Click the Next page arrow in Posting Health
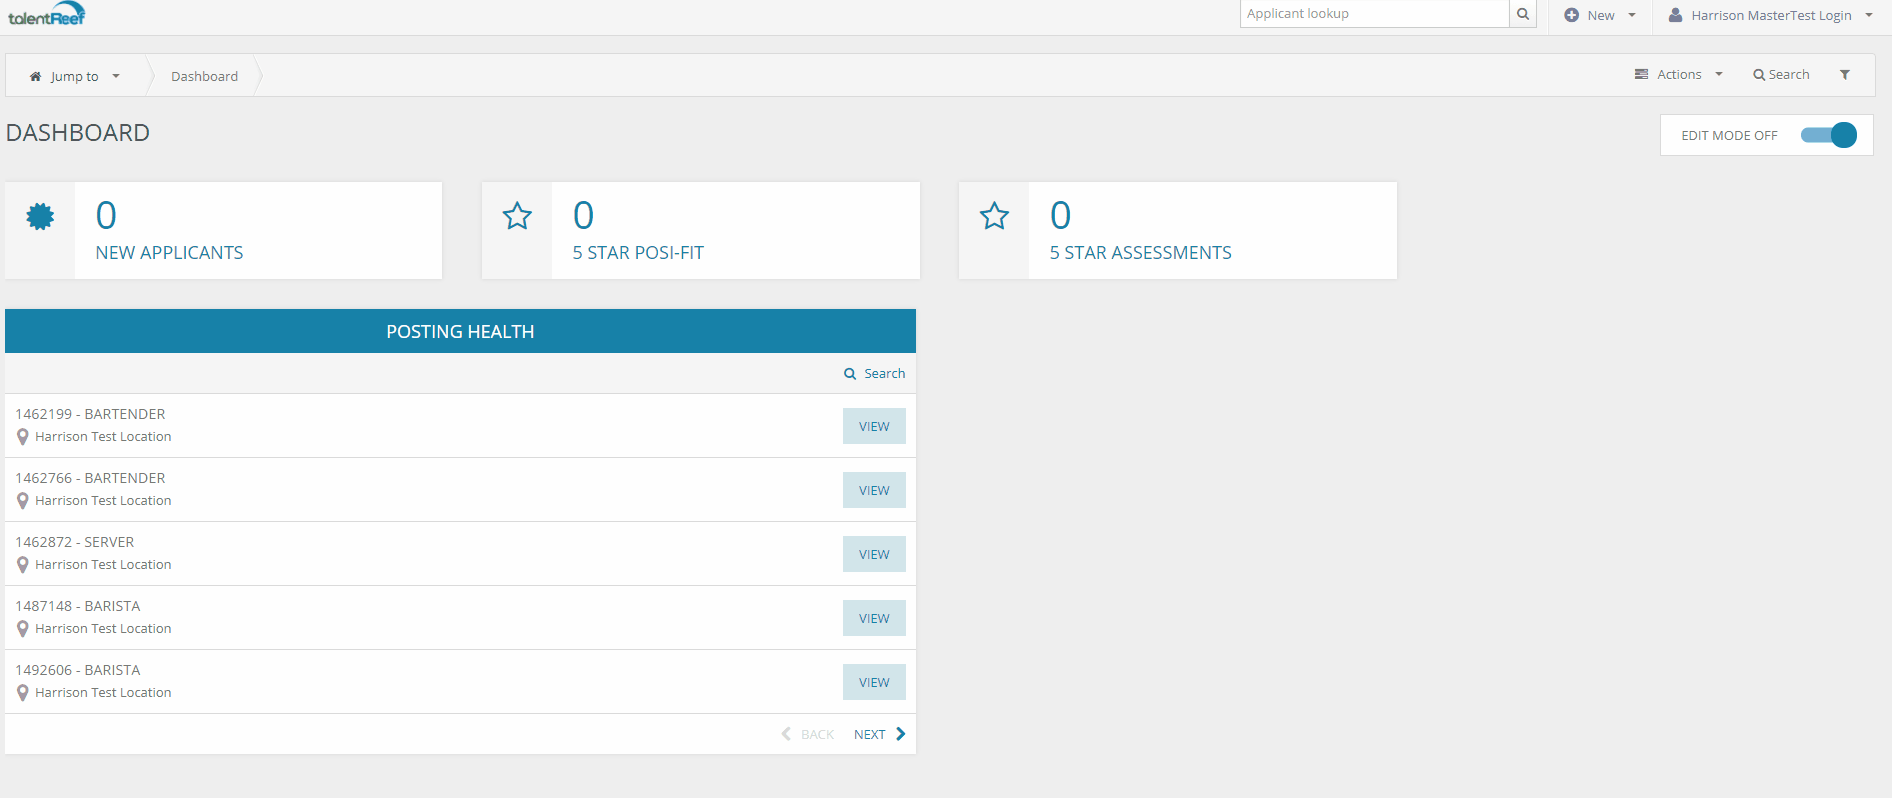1892x798 pixels. tap(900, 734)
